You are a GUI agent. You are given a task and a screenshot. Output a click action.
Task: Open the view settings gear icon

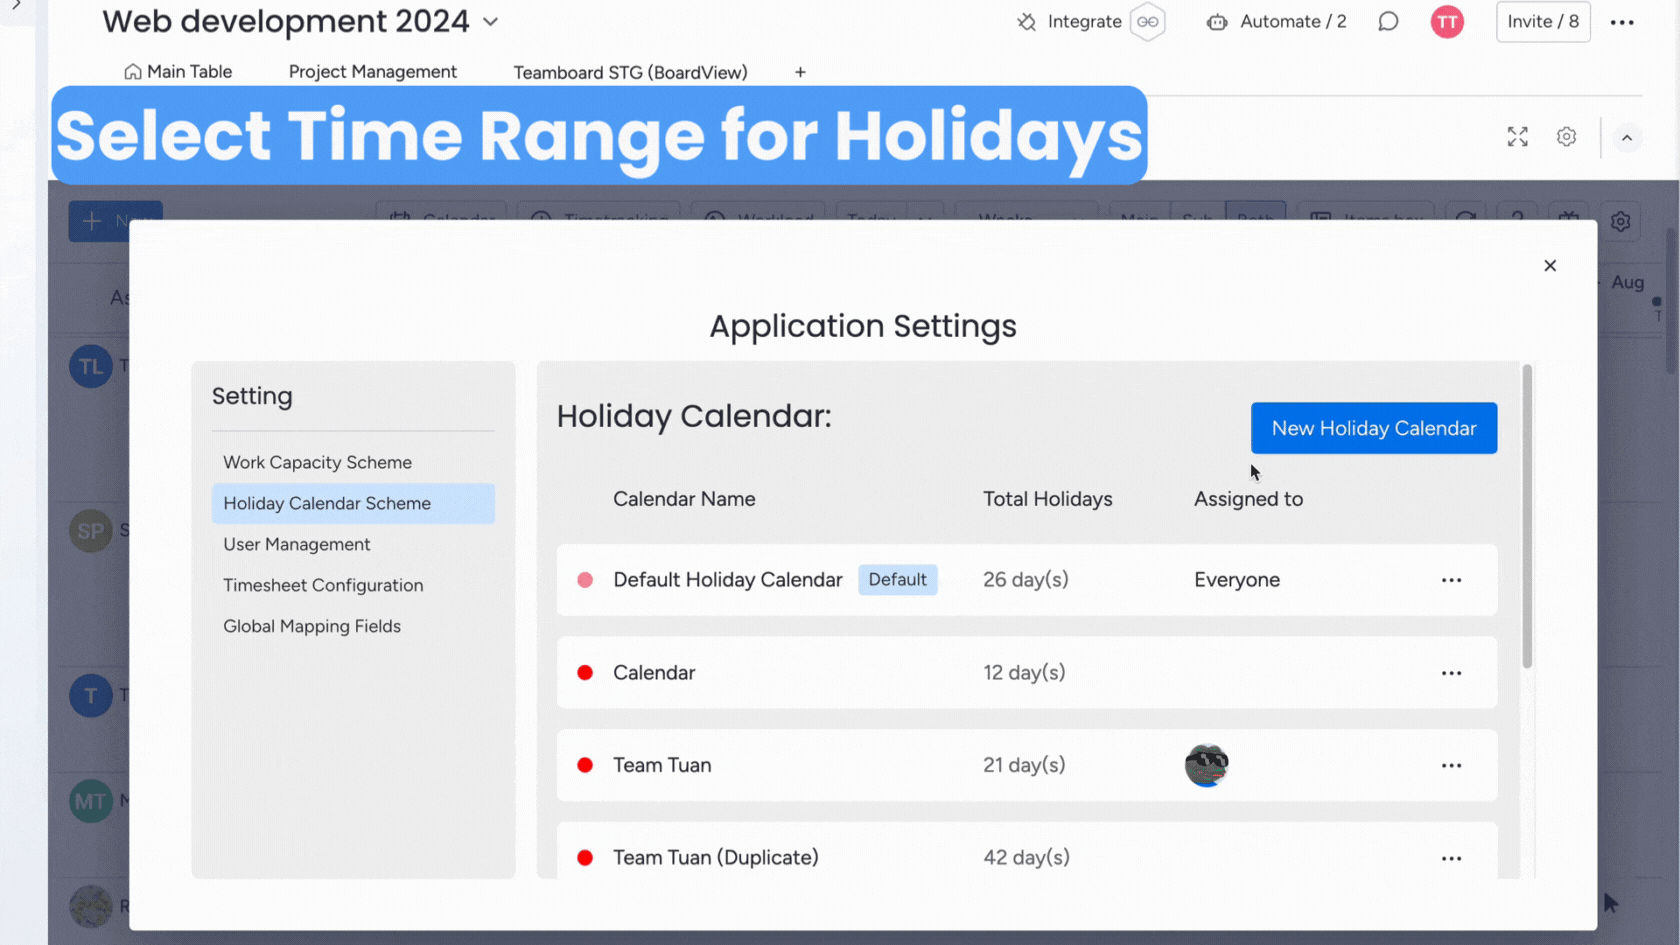click(x=1566, y=137)
